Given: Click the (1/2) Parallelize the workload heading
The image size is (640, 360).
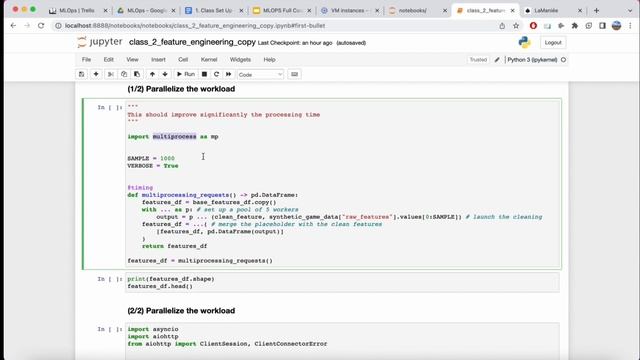Looking at the screenshot, I should coord(181,89).
